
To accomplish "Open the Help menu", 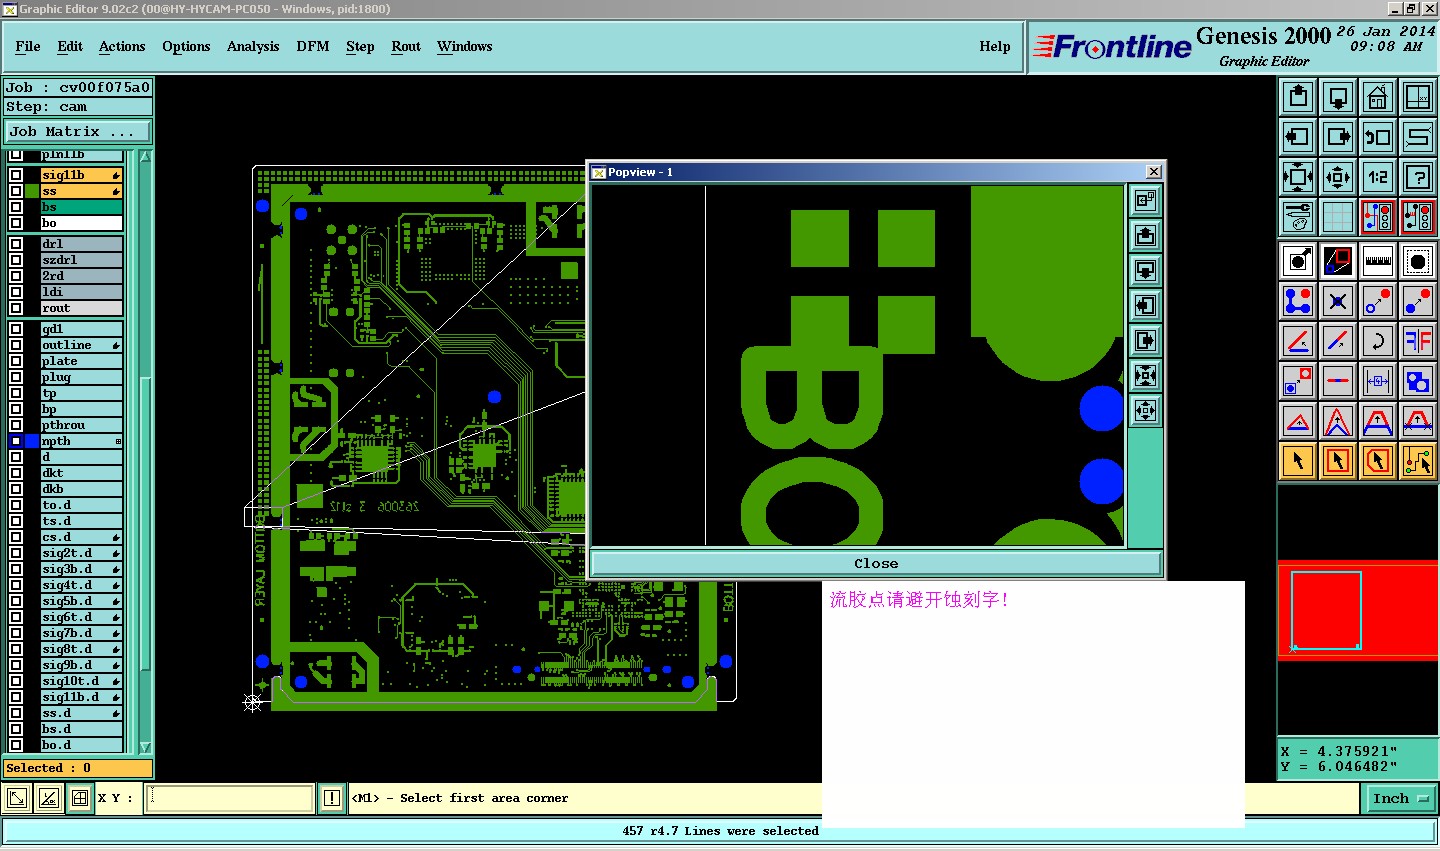I will (x=995, y=46).
